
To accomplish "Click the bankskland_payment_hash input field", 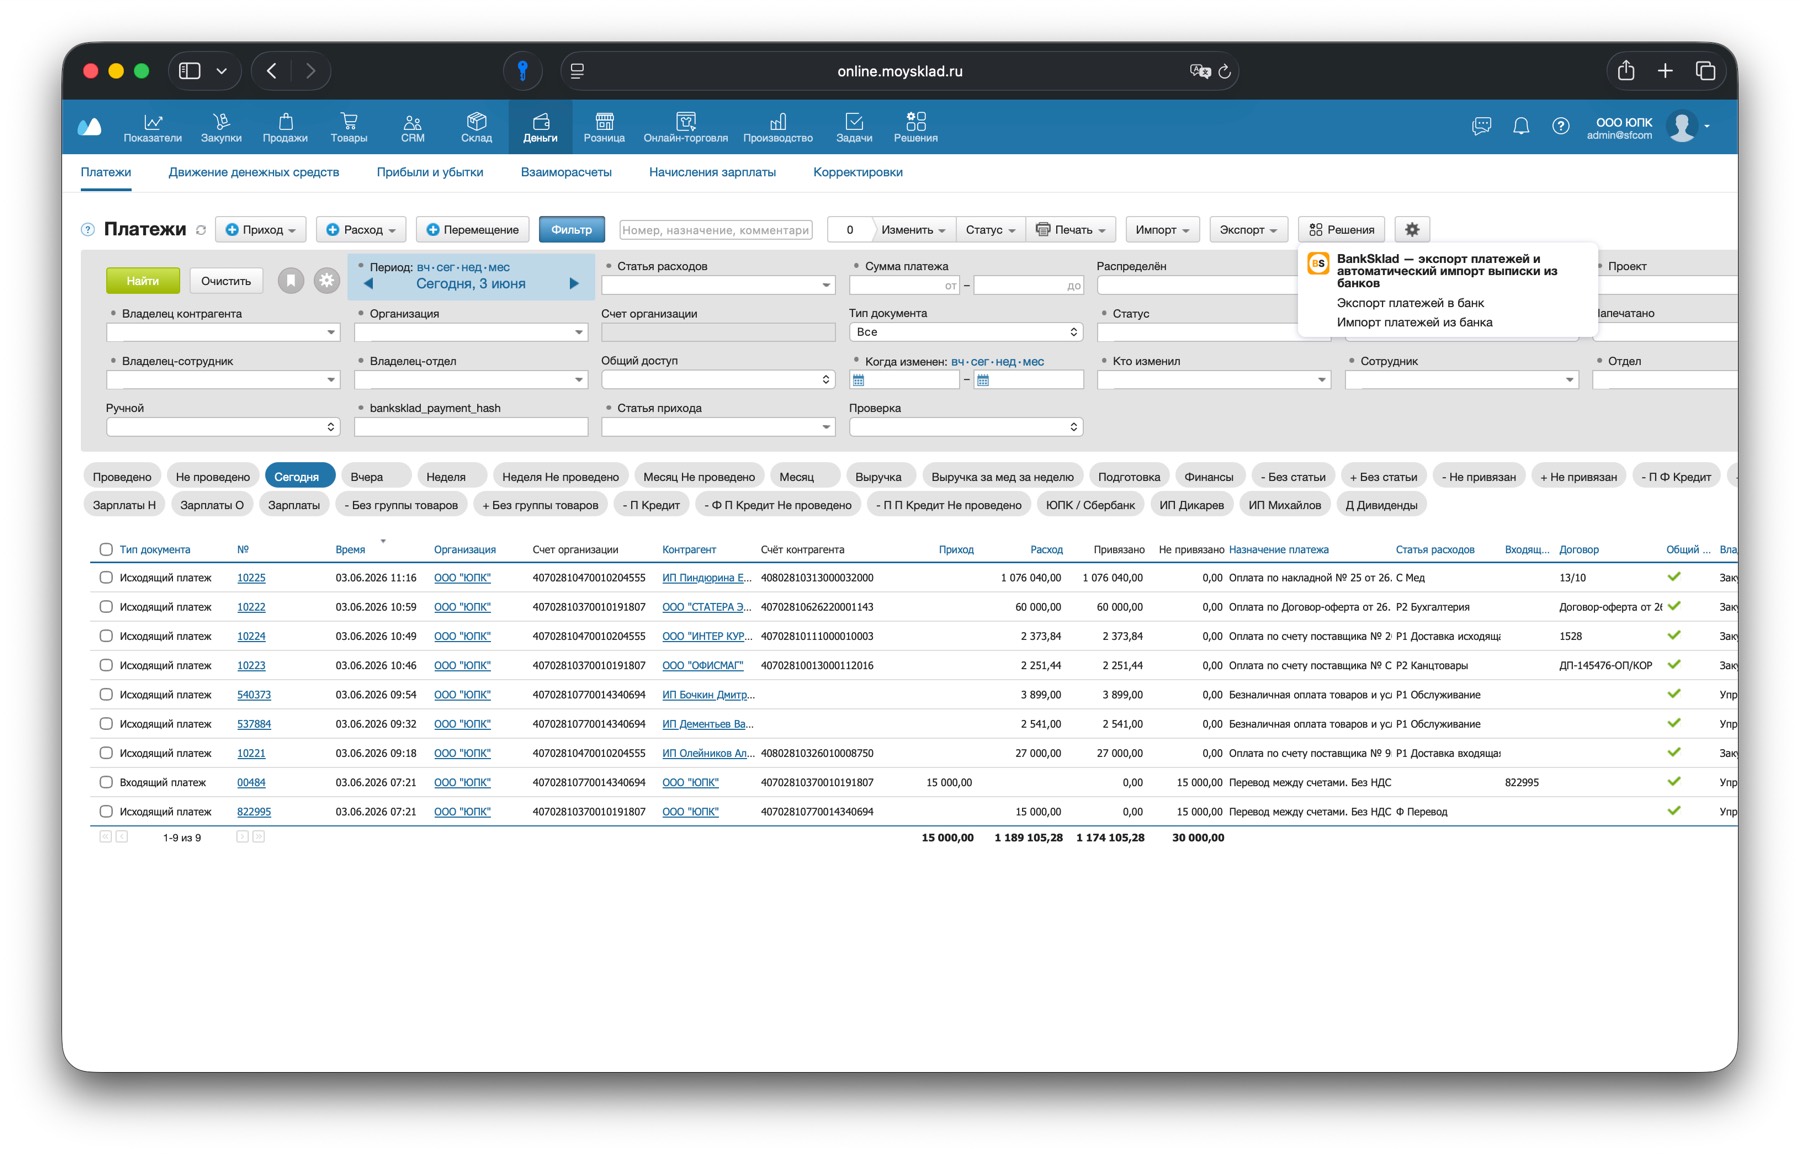I will click(471, 427).
